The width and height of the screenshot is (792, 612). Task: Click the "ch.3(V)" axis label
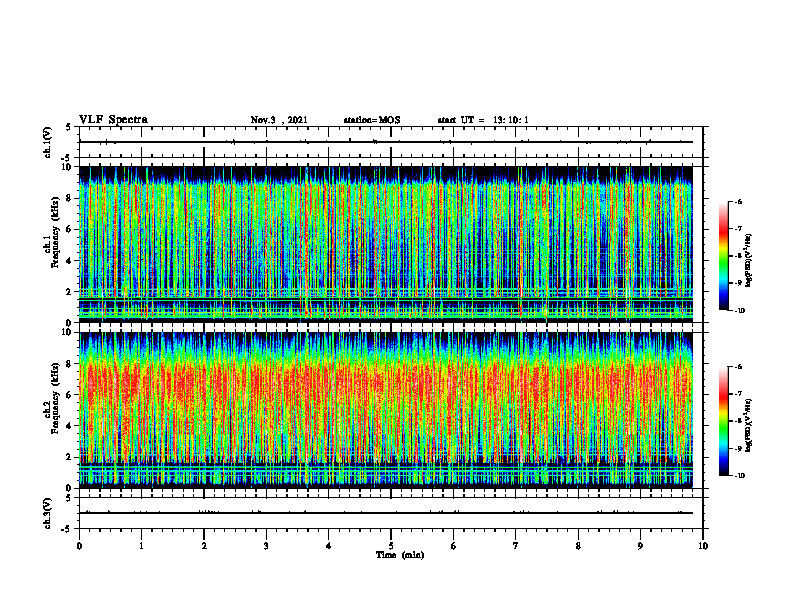tap(47, 513)
